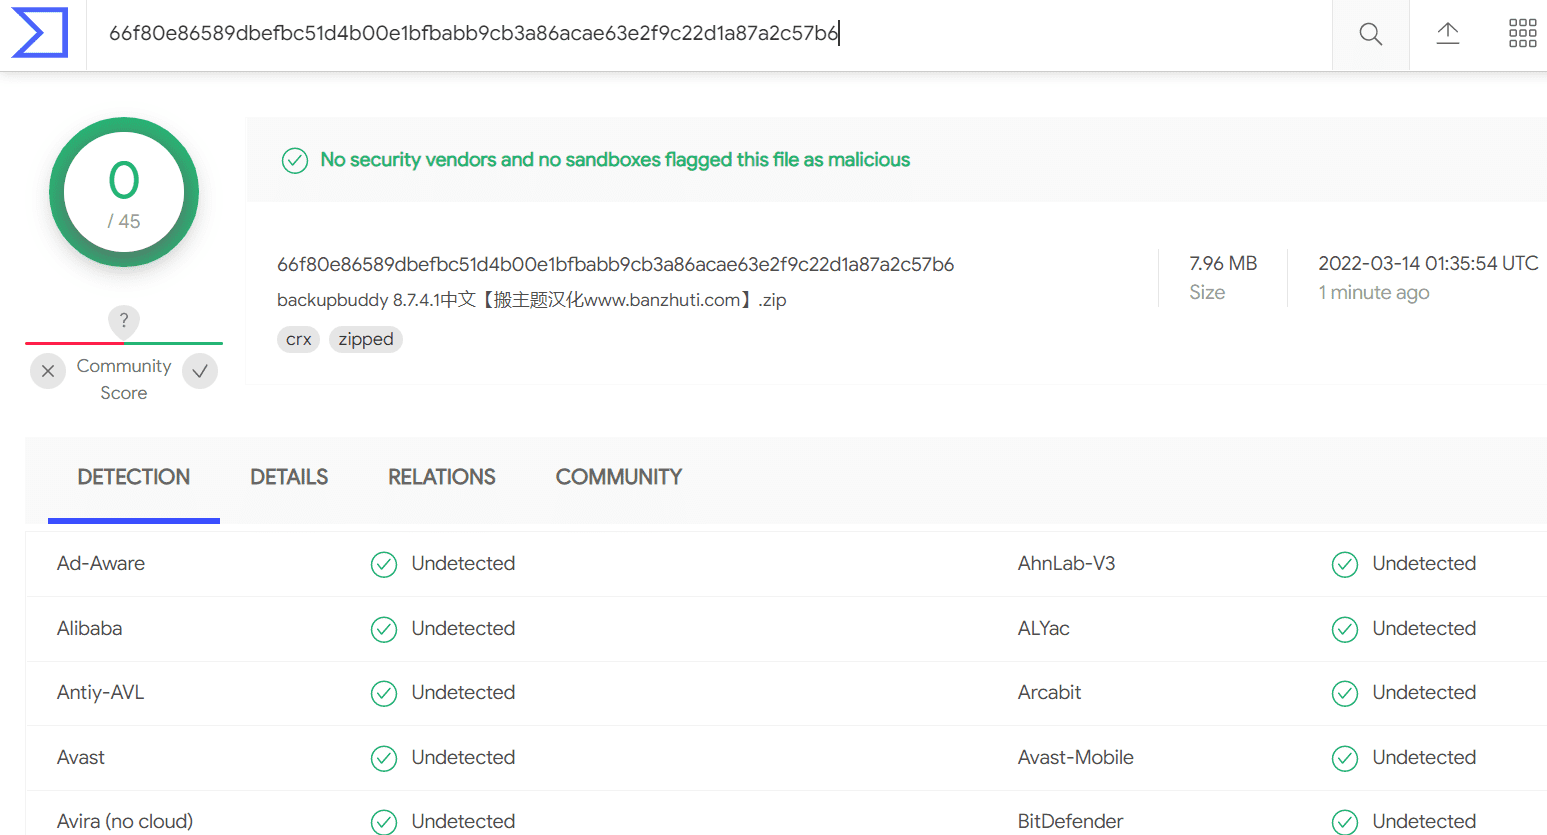
Task: Switch to the RELATIONS tab
Action: pos(442,477)
